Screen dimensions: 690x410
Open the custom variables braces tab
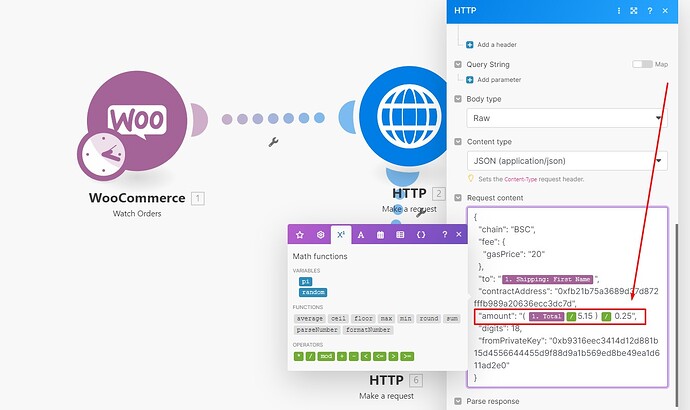pos(421,235)
